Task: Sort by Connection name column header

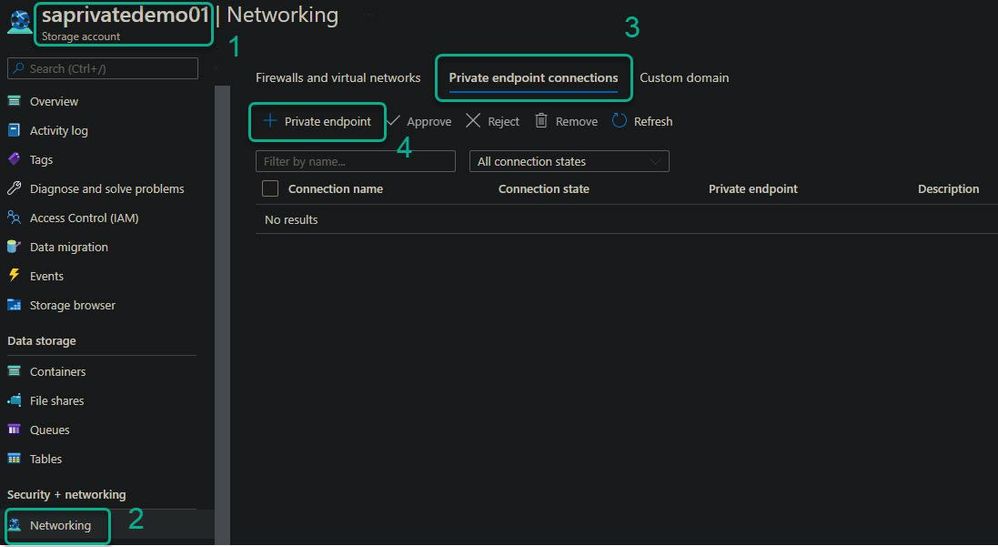Action: pyautogui.click(x=335, y=189)
